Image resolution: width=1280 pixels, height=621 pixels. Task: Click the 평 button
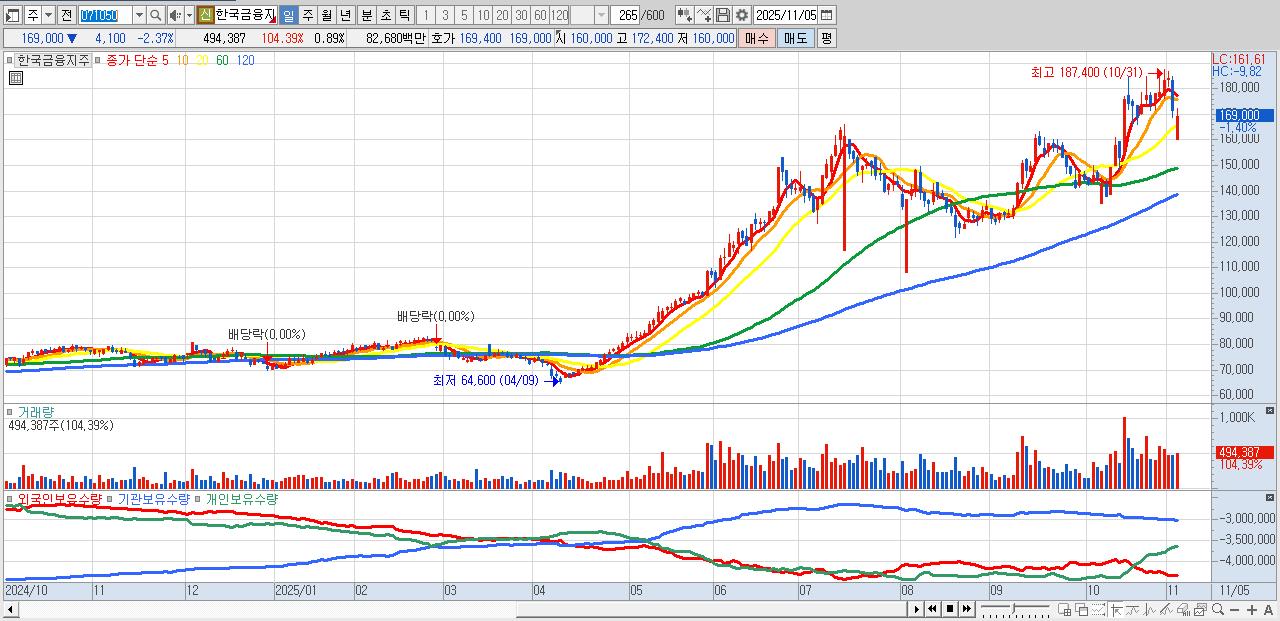coord(825,38)
